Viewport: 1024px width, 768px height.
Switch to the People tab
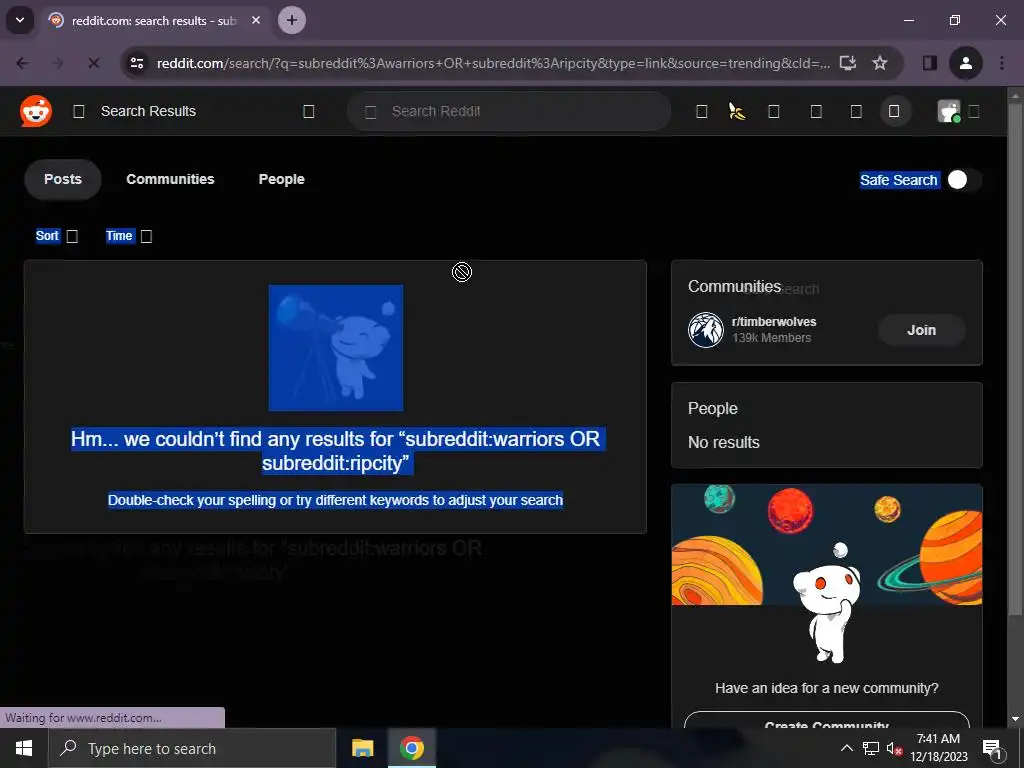tap(281, 179)
